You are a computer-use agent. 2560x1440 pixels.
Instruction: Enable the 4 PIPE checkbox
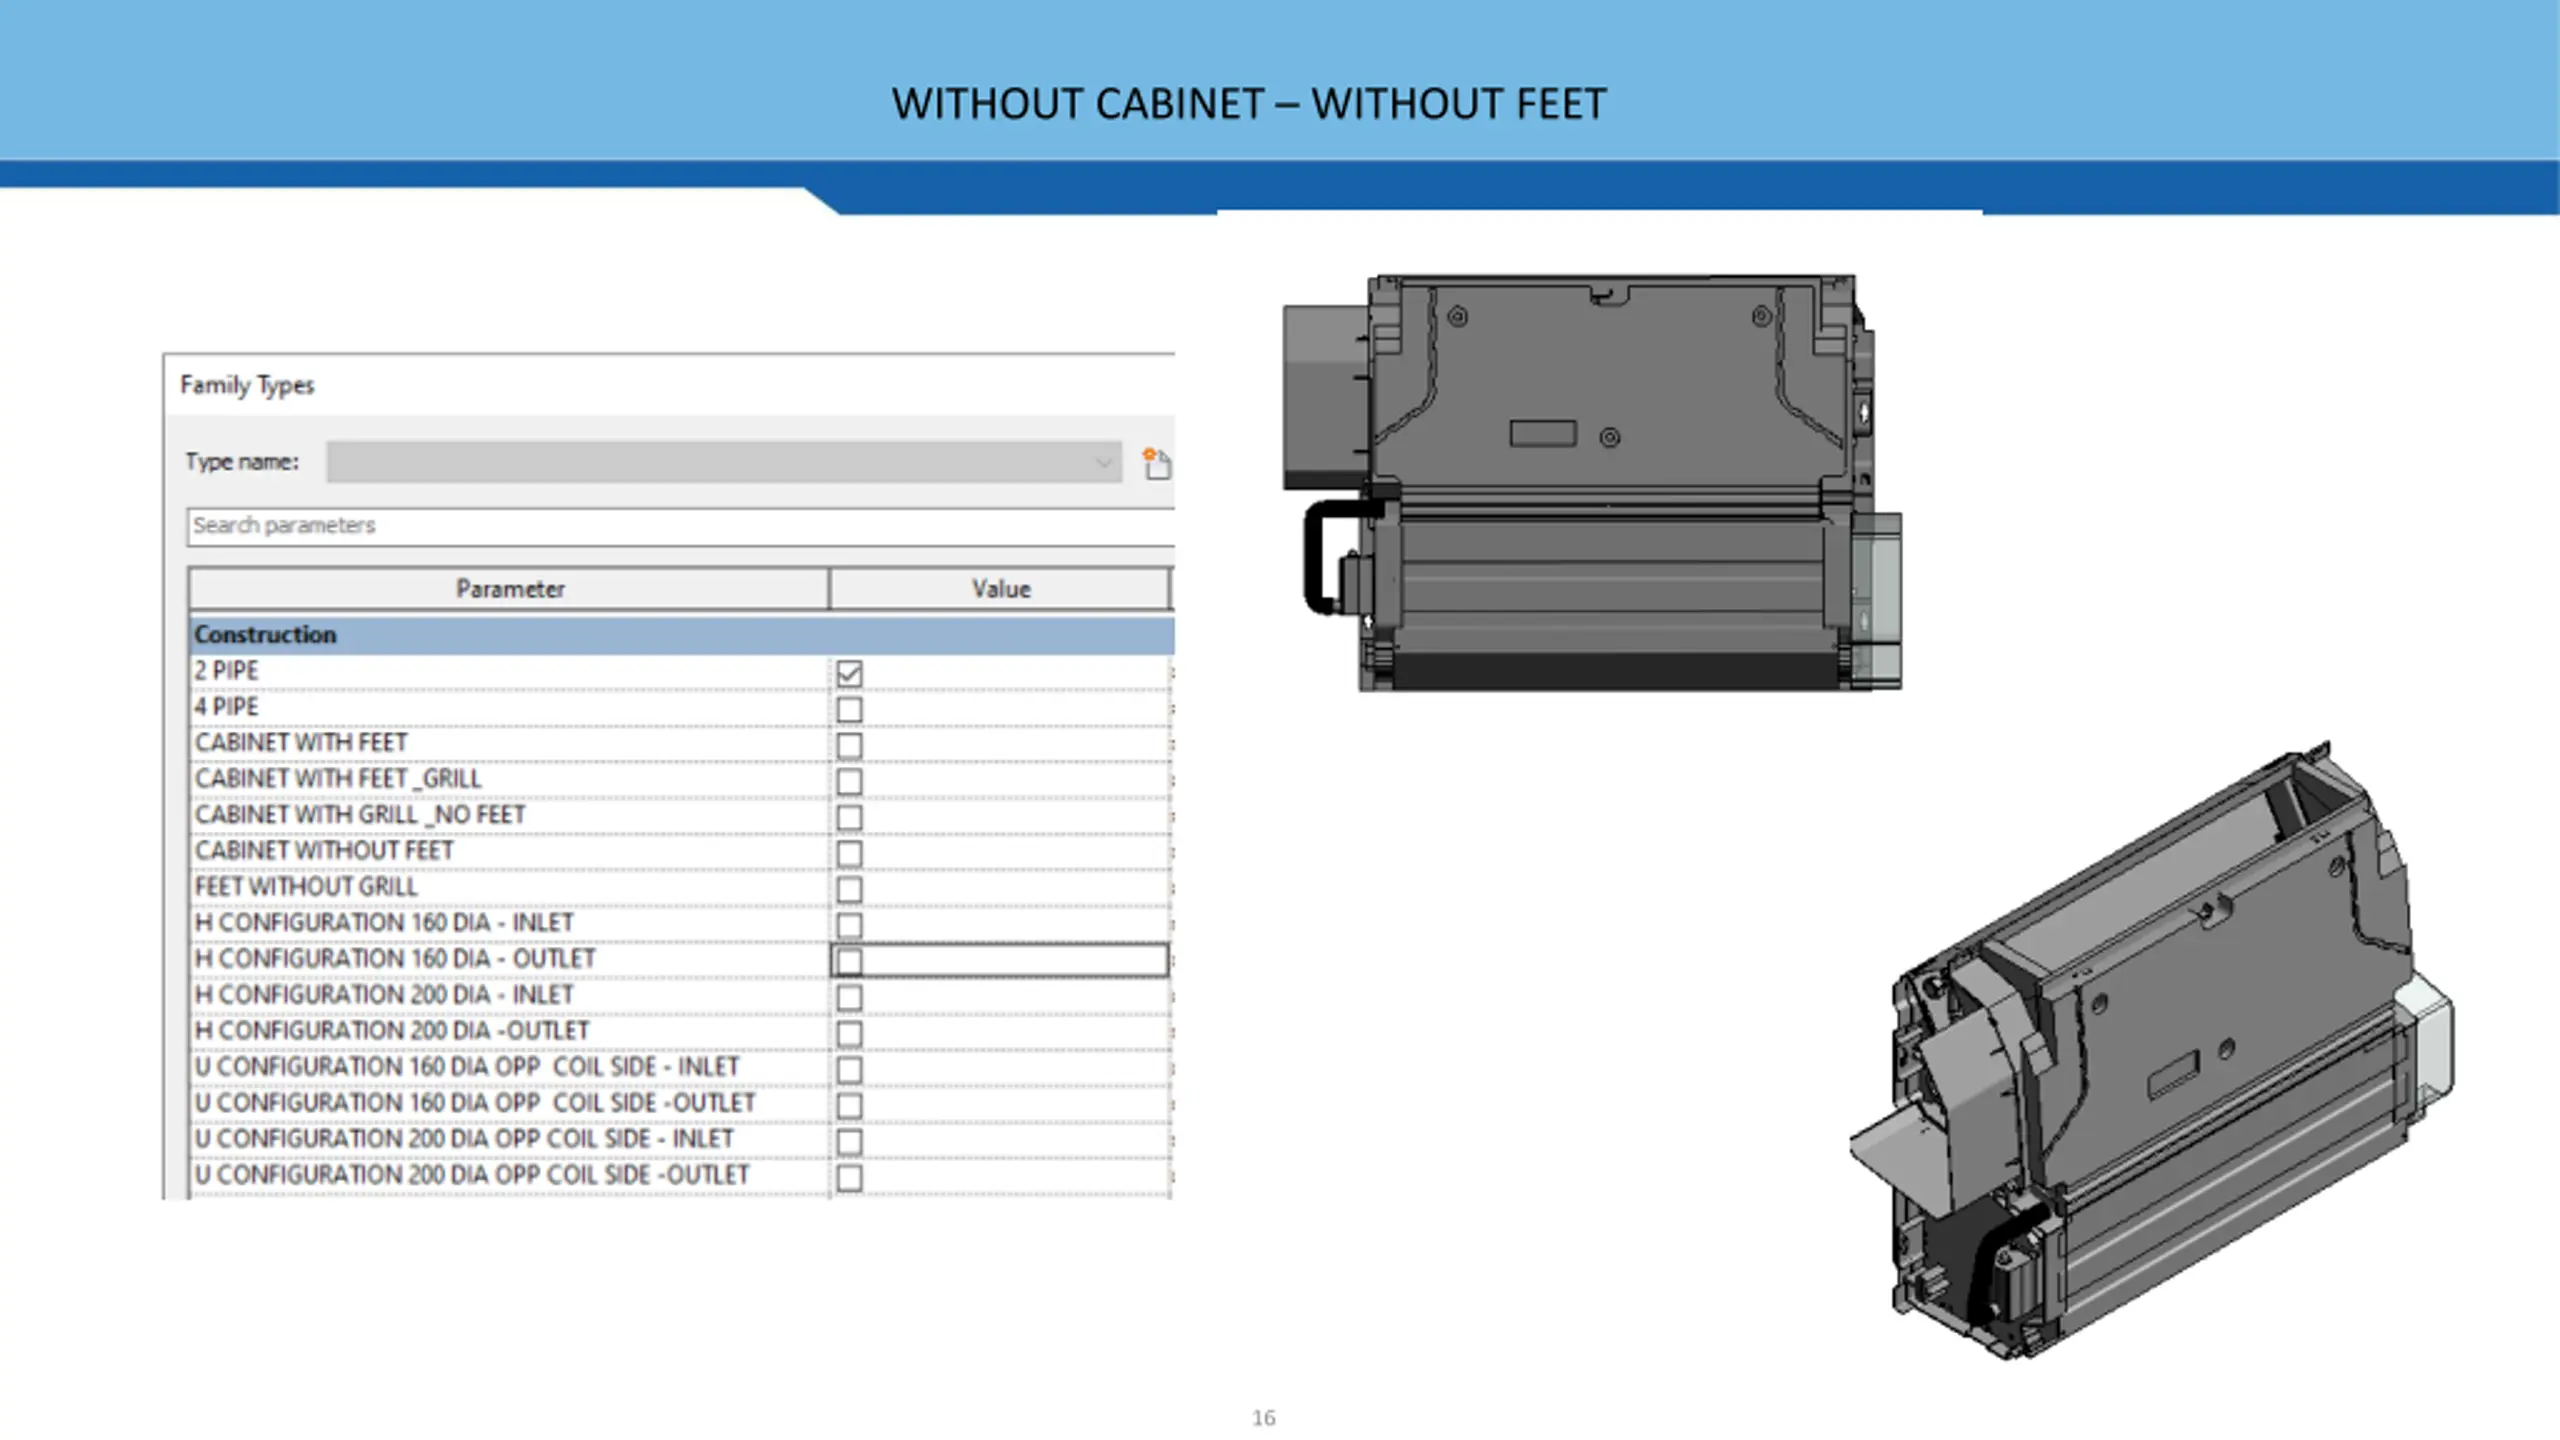[849, 709]
